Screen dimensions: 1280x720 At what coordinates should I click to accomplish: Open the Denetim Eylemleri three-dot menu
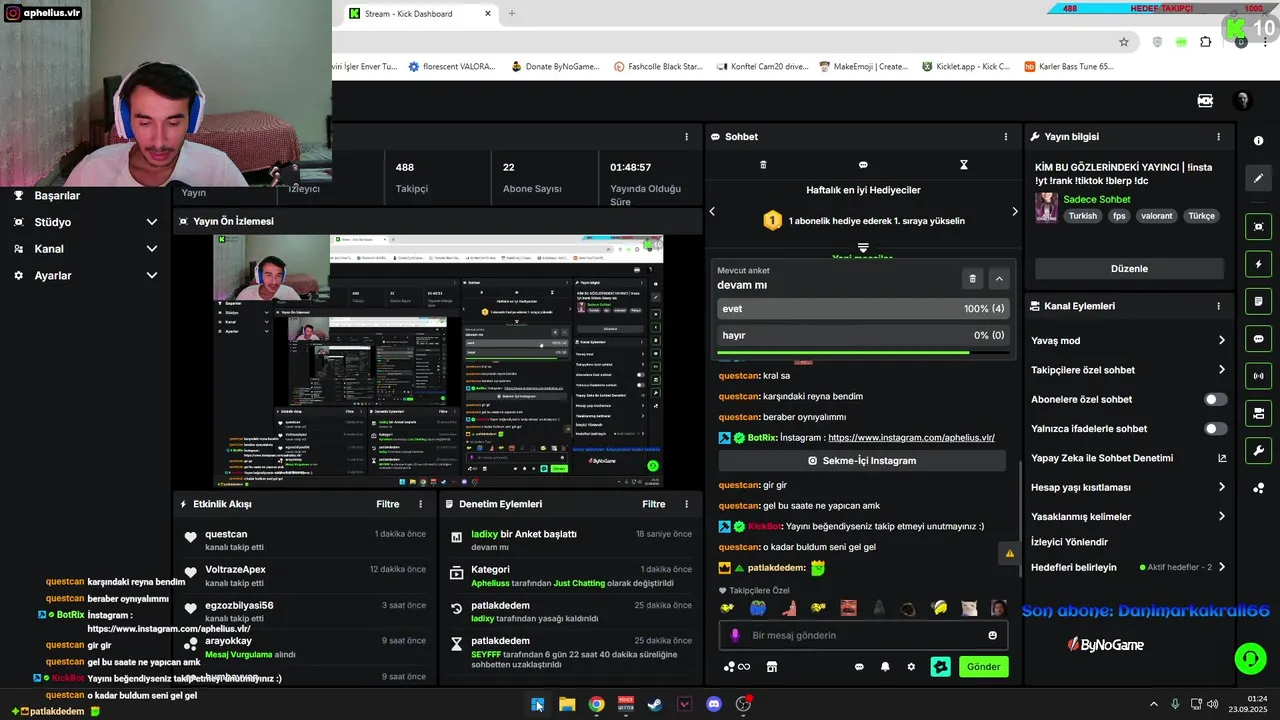tap(686, 504)
